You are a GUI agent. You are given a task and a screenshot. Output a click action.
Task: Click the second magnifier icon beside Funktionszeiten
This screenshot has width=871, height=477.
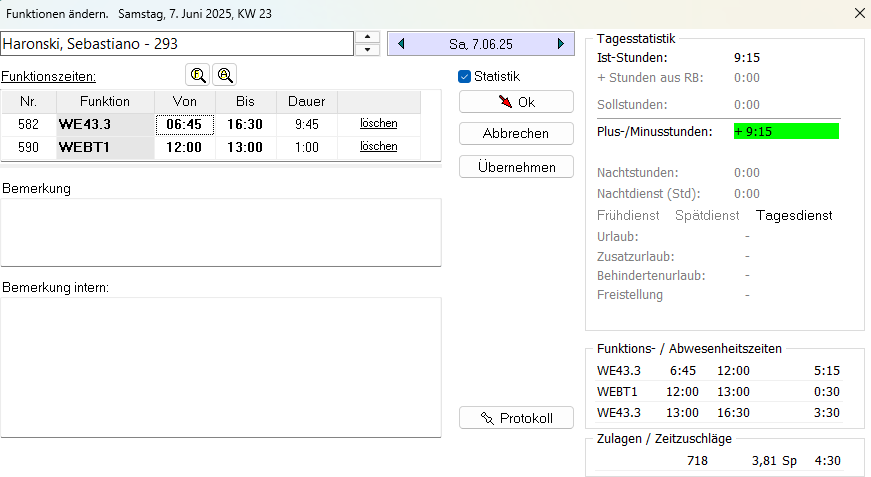[225, 75]
